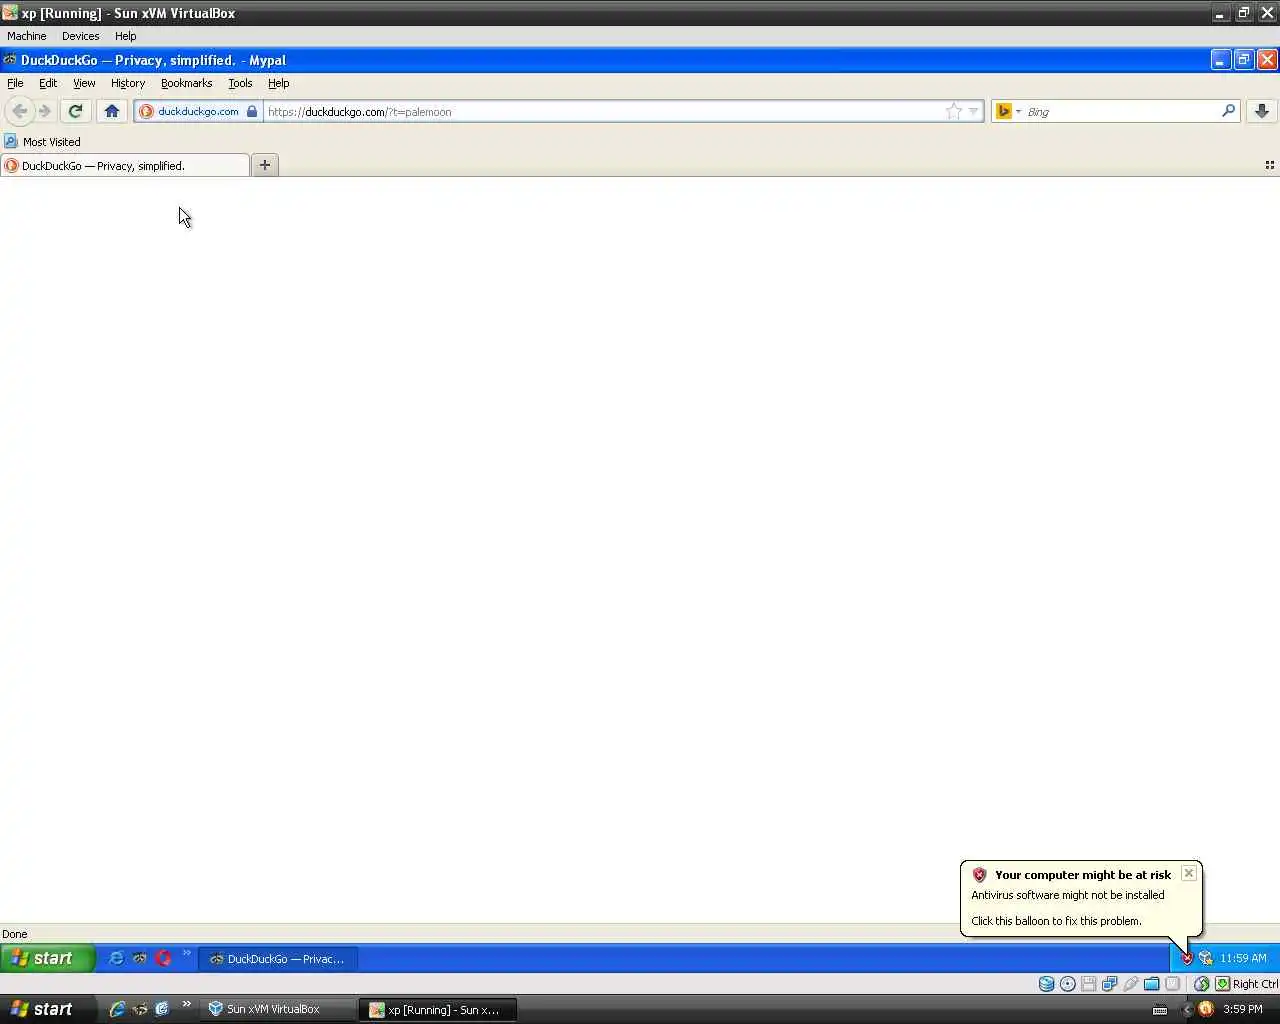Click the VirtualBox network adapters status icon
The image size is (1280, 1024).
tap(1110, 984)
